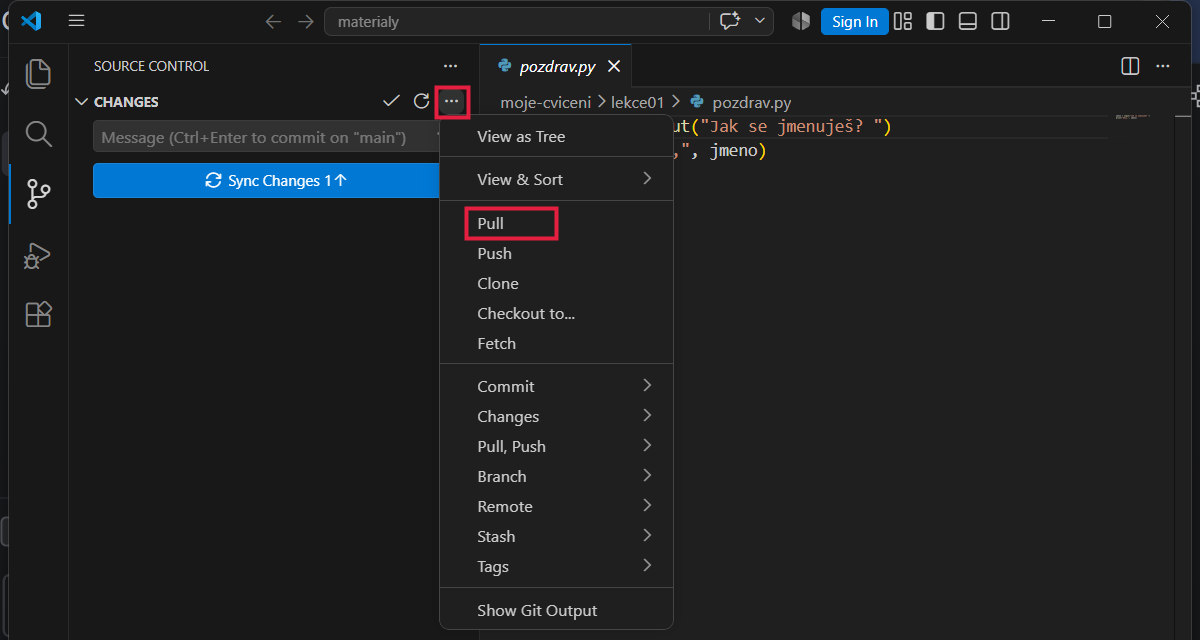Open the chat dropdown arrow
Viewport: 1200px width, 640px height.
760,21
